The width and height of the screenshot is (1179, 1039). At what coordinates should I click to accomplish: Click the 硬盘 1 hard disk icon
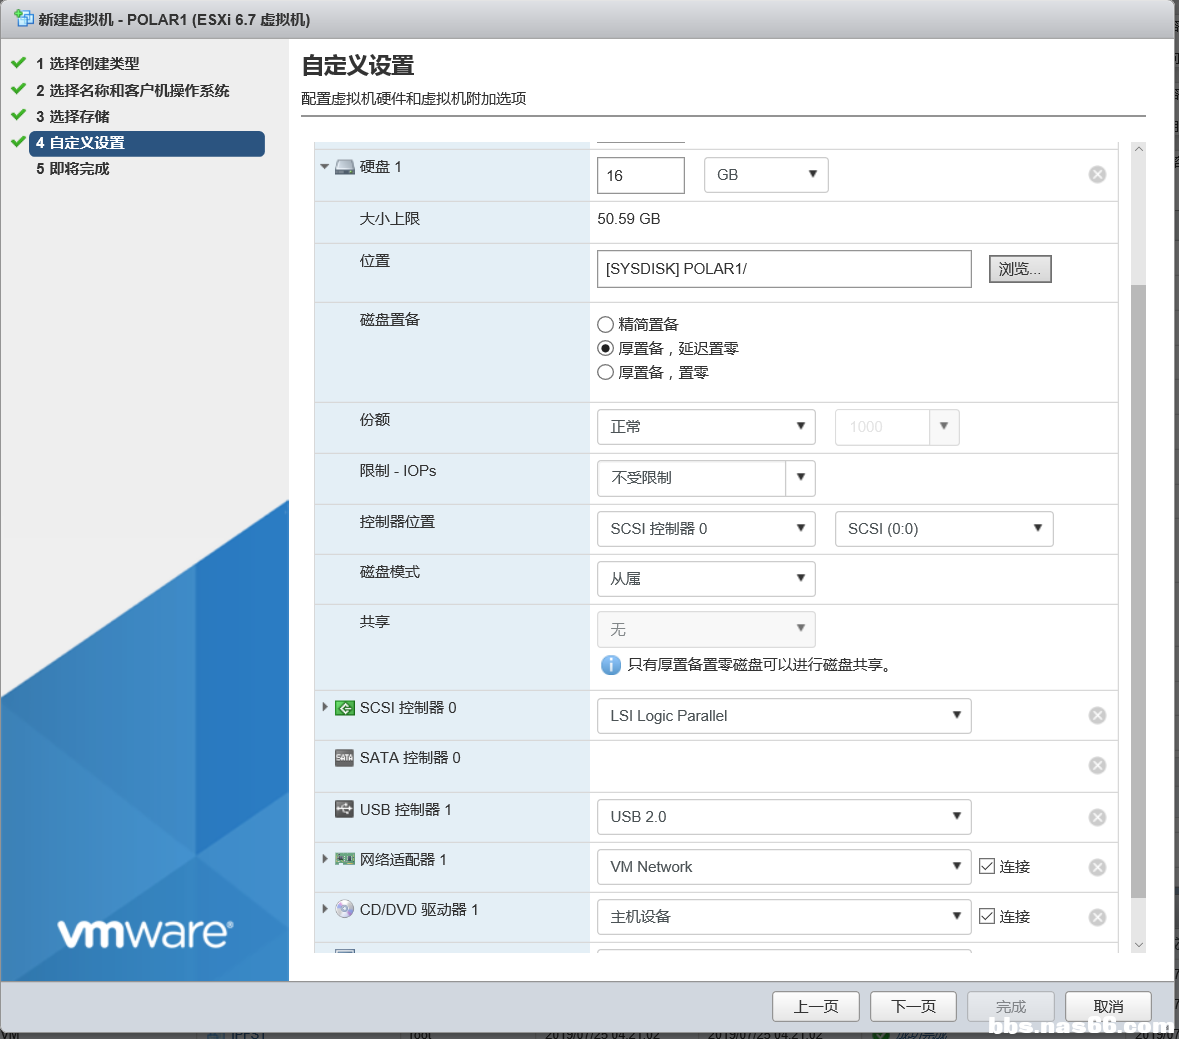coord(344,167)
